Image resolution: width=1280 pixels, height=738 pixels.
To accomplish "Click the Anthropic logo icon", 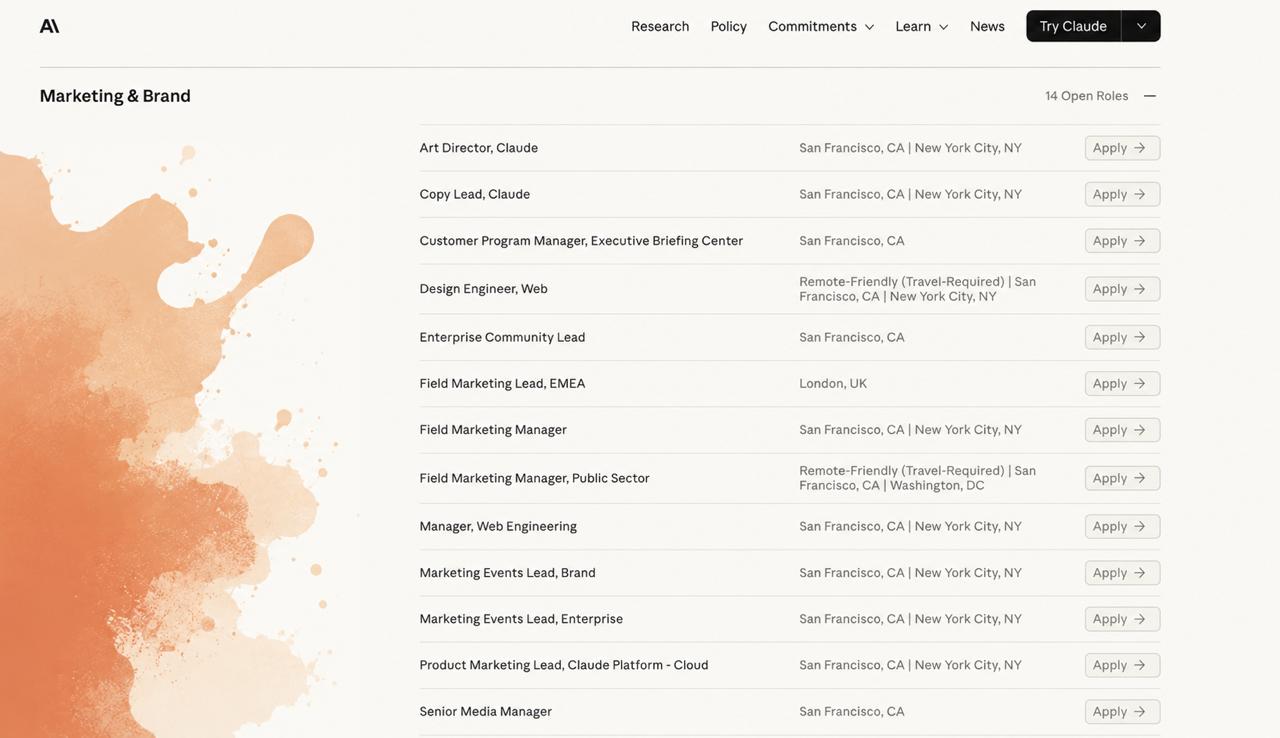I will 50,26.
